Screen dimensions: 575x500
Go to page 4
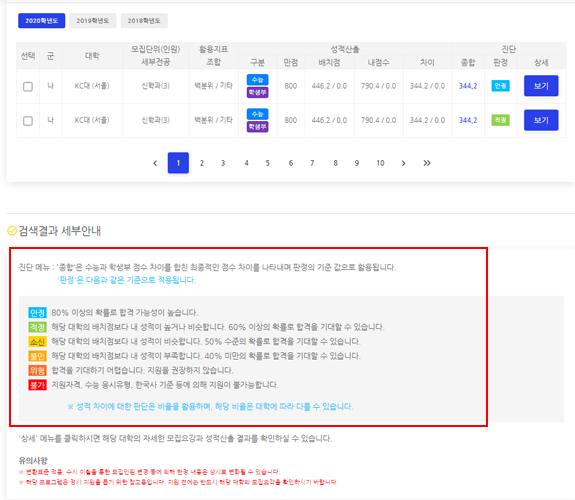tap(246, 163)
